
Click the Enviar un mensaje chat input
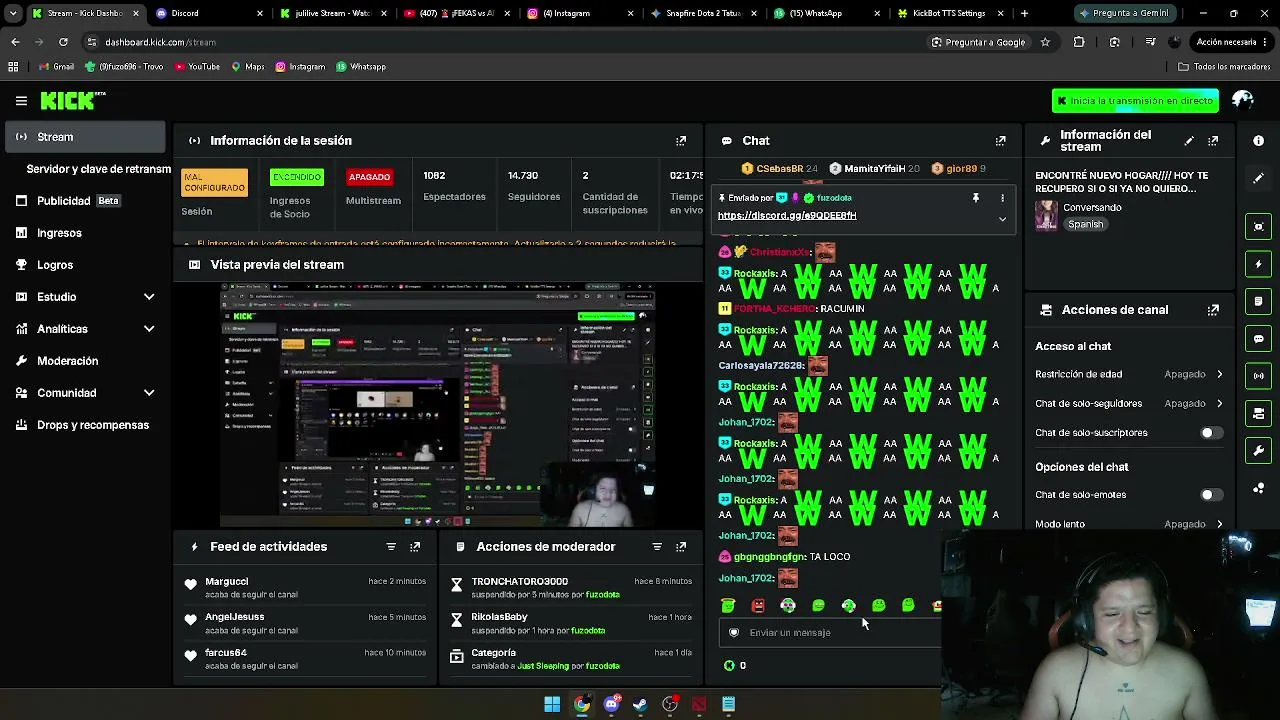point(831,632)
